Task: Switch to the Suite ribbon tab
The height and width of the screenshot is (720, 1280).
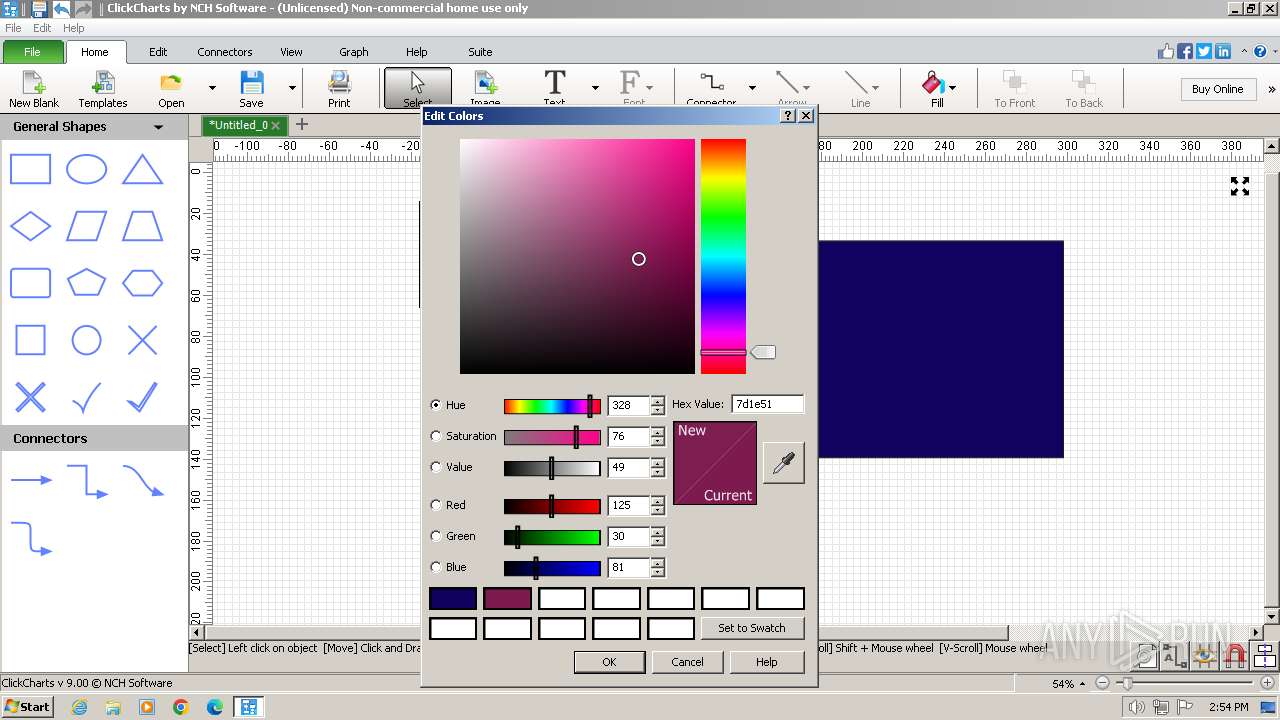Action: [480, 52]
